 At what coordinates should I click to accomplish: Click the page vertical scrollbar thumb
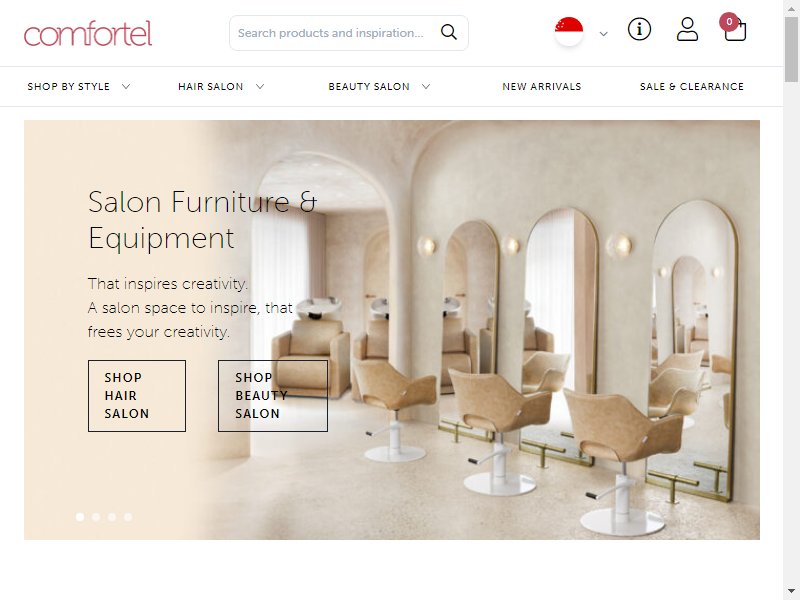click(x=791, y=48)
